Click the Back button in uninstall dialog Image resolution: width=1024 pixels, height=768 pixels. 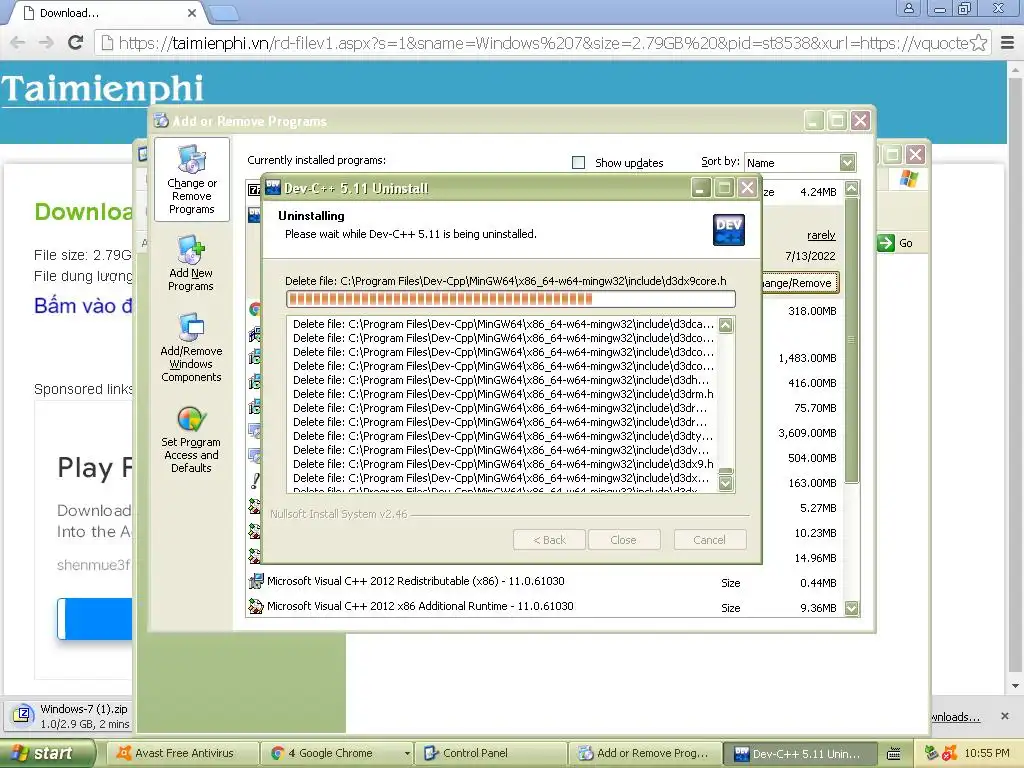pos(549,540)
